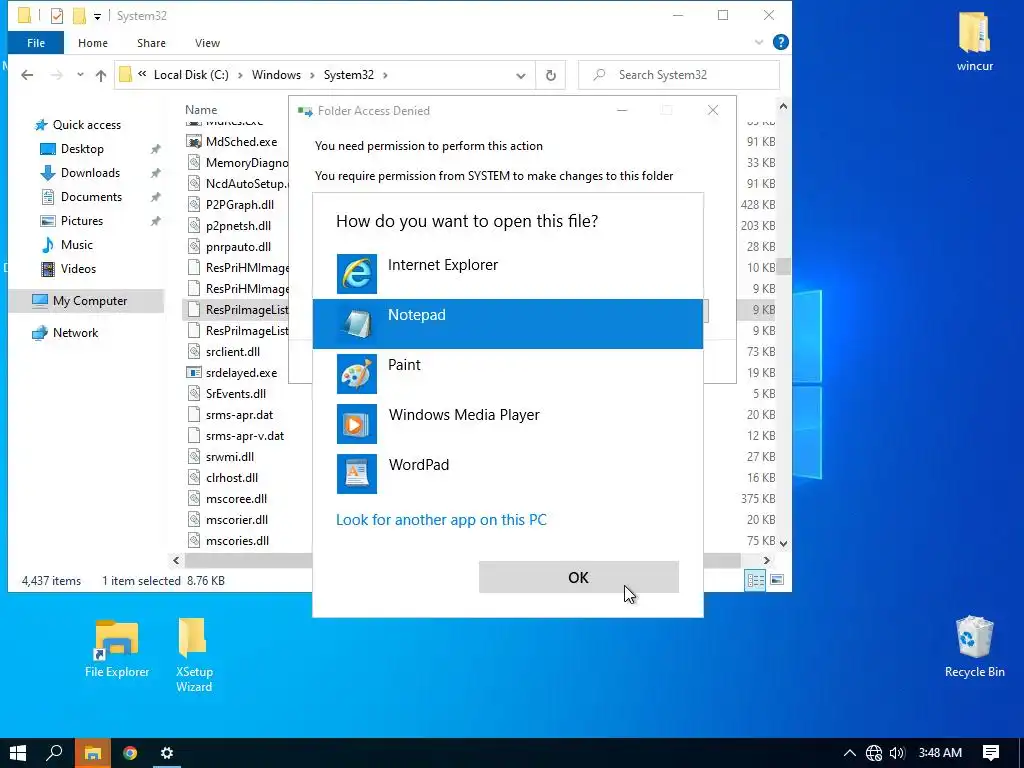Expand the System32 breadcrumb chevron
1024x768 pixels.
(385, 75)
